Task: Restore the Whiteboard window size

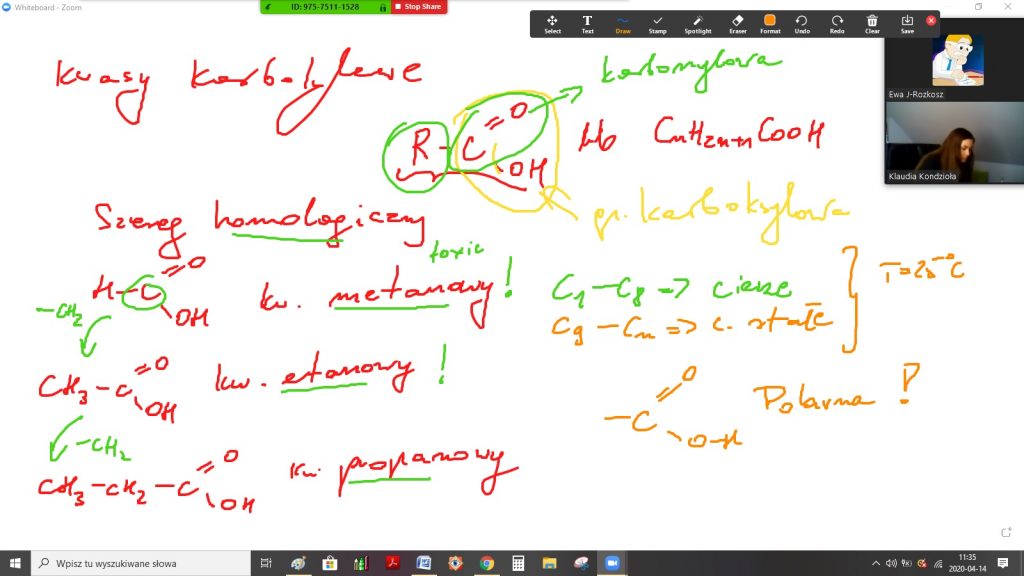Action: tap(978, 7)
